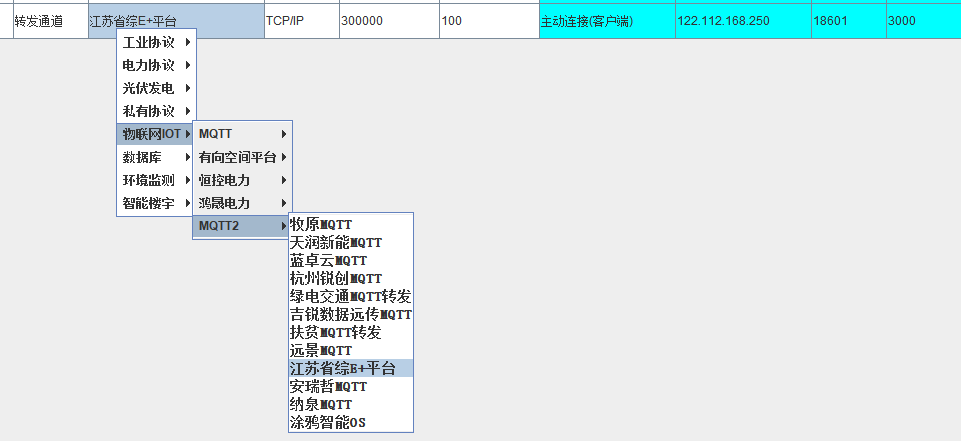The width and height of the screenshot is (961, 441).
Task: Choose 牧原MQTT protocol
Action: click(351, 224)
